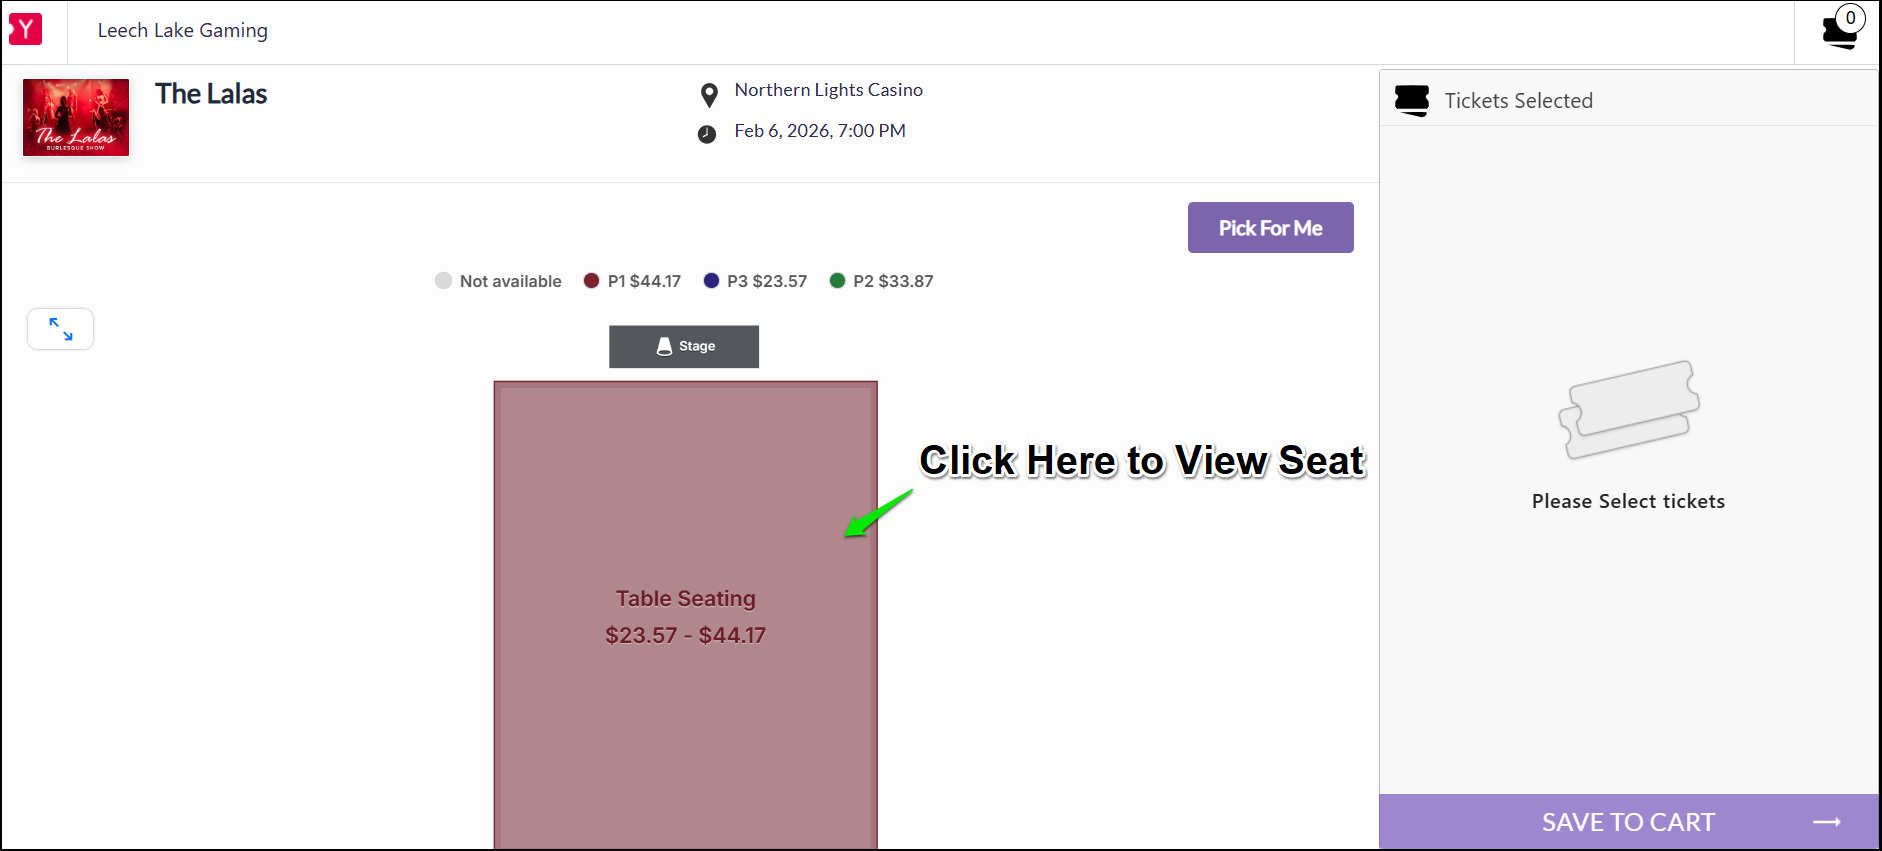Click the location pin icon

[x=709, y=95]
